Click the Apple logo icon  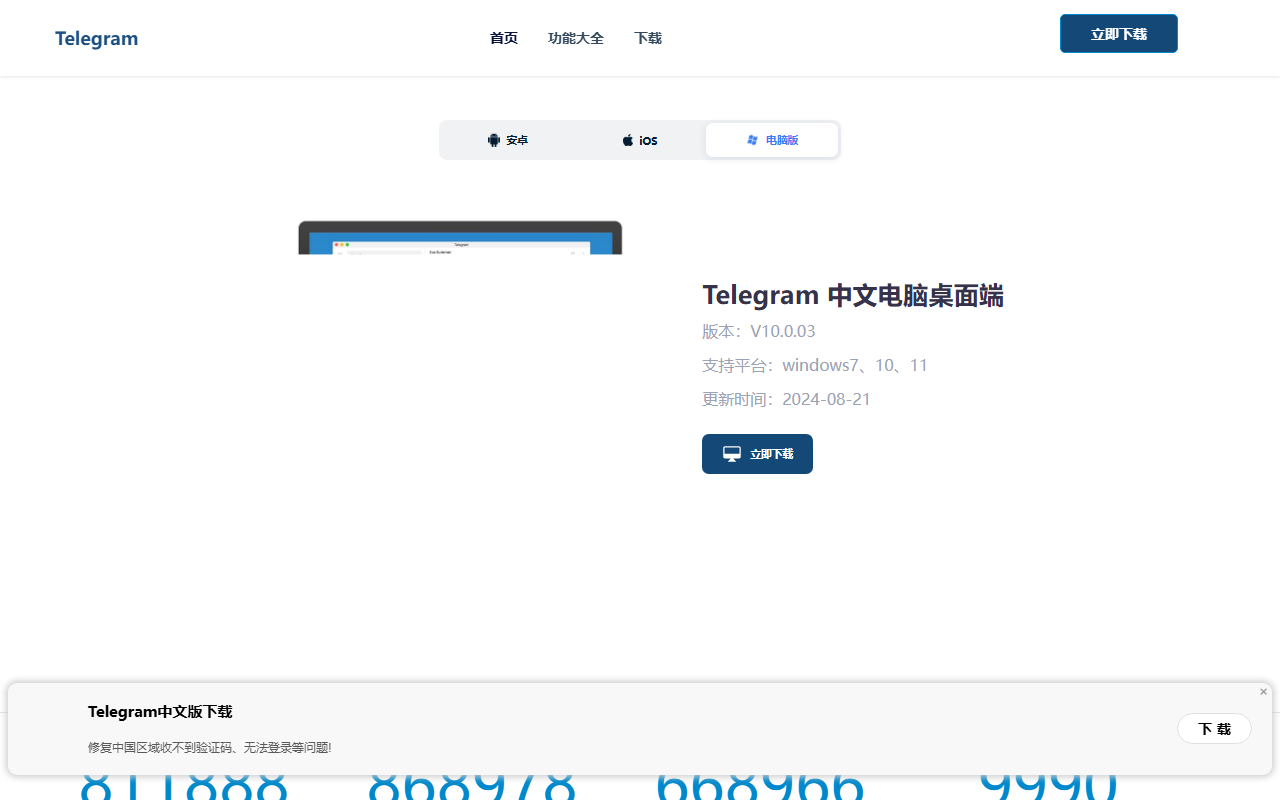[628, 140]
